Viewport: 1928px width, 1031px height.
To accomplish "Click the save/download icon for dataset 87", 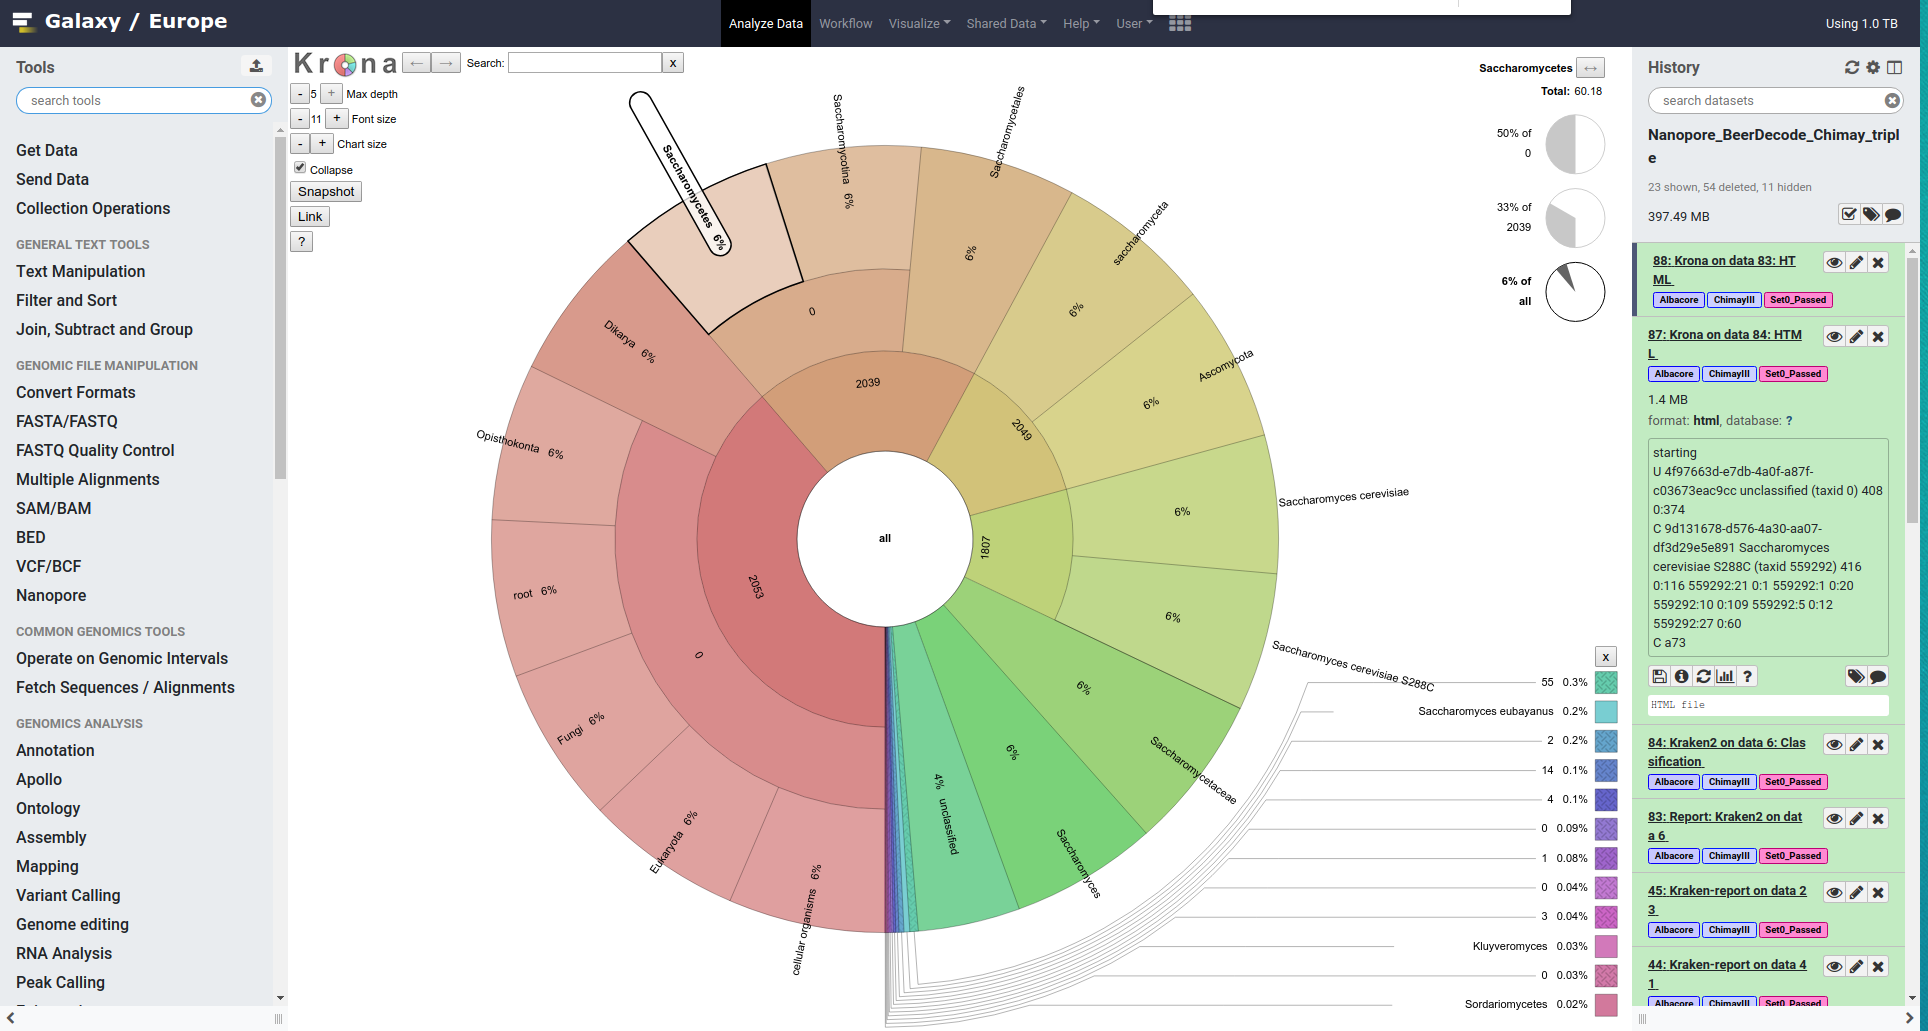I will point(1659,677).
